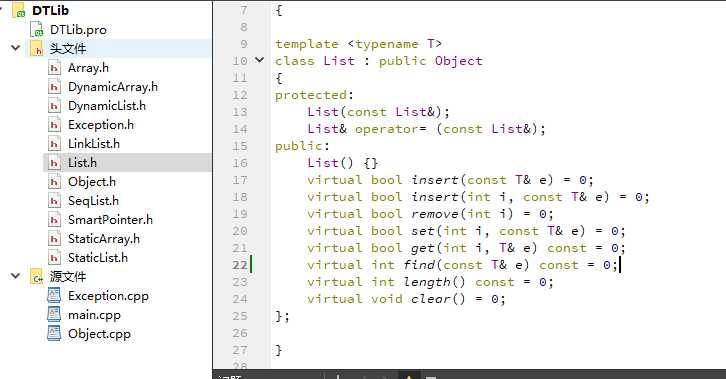The height and width of the screenshot is (379, 726).
Task: Click 'class List : public Object' line
Action: 379,61
